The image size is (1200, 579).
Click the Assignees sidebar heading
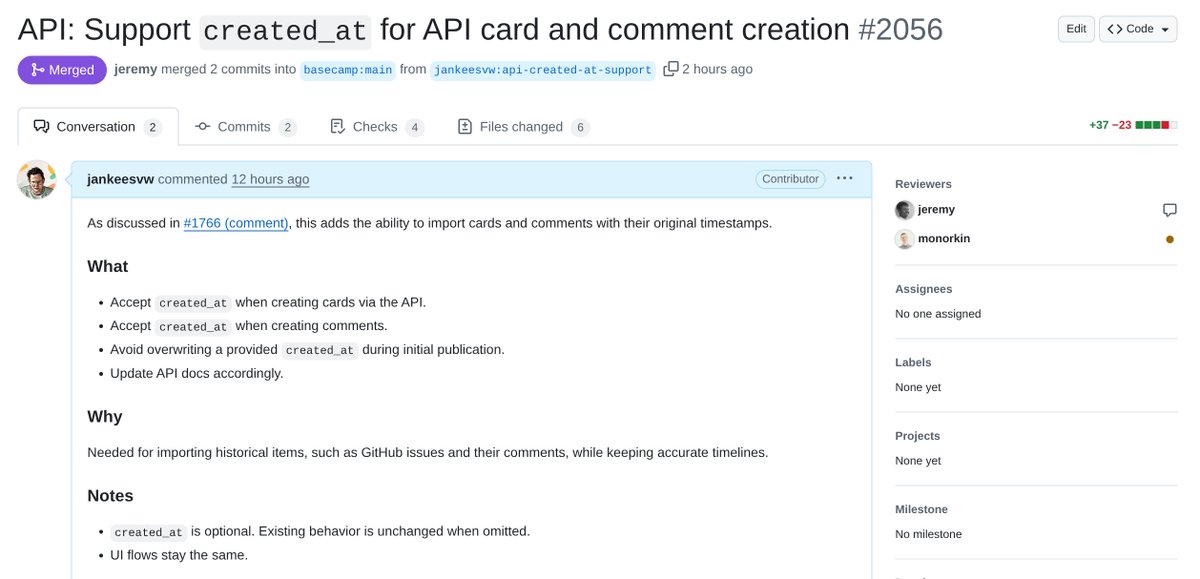point(923,289)
